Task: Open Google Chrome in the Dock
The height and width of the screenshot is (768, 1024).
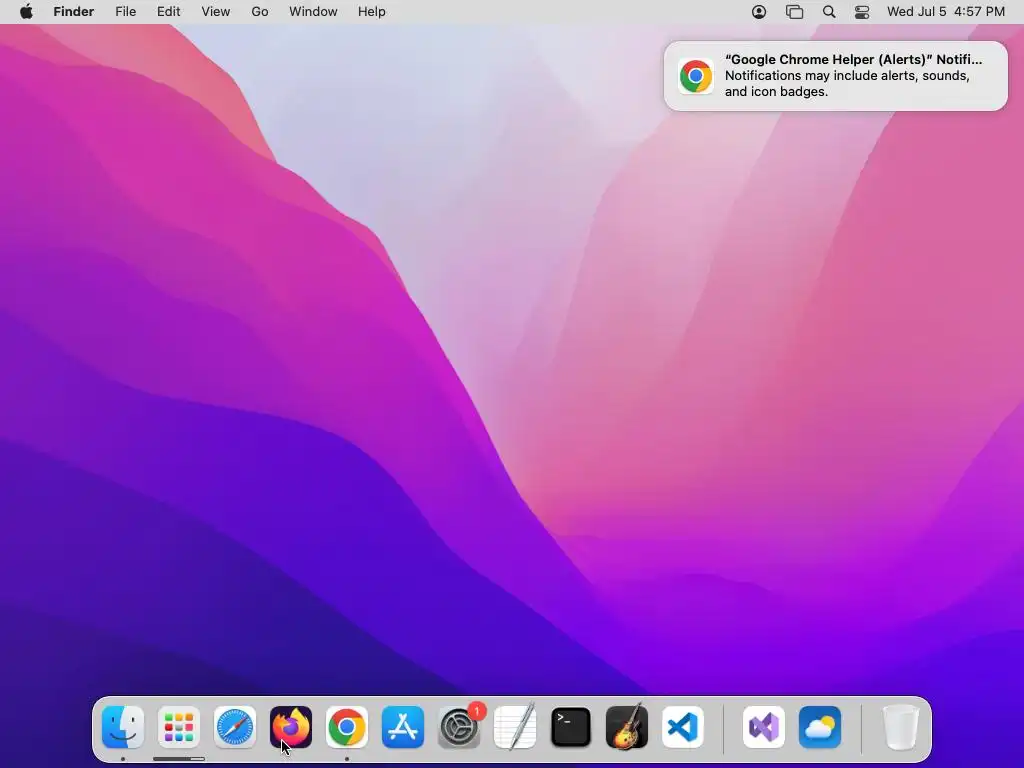Action: 347,727
